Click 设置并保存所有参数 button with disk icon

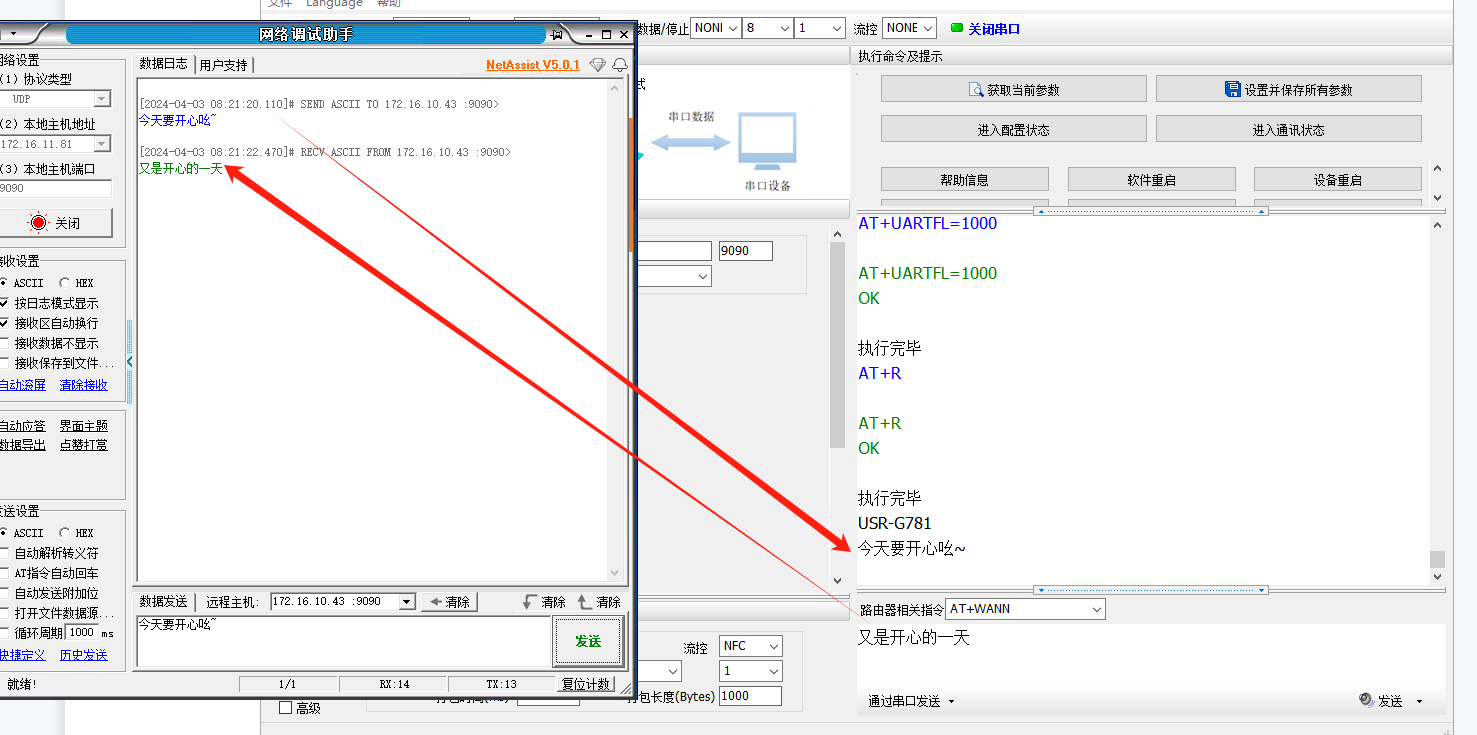(1288, 90)
